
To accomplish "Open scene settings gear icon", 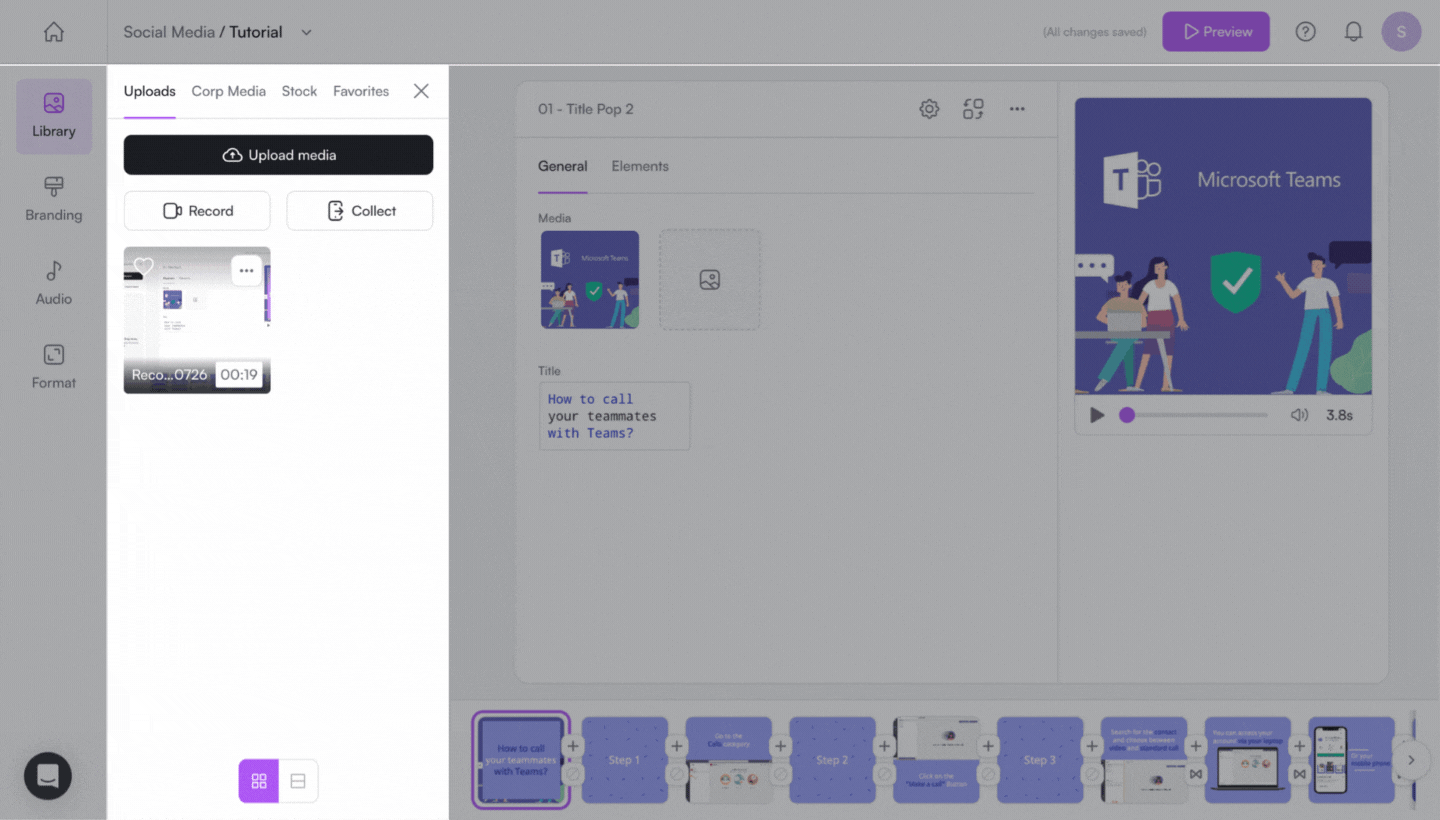I will (929, 109).
